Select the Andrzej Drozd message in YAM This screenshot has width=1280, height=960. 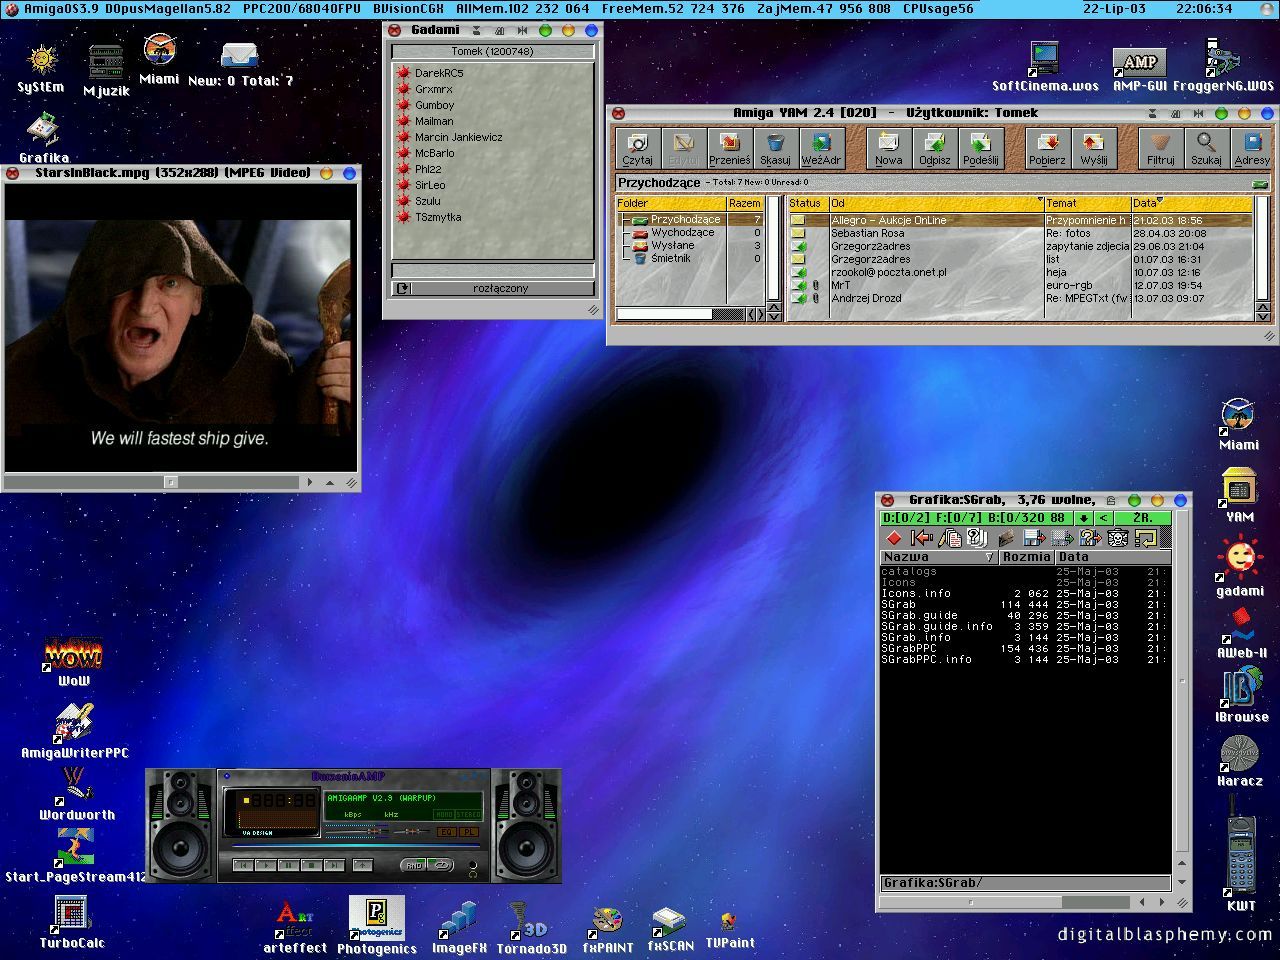(x=1019, y=298)
